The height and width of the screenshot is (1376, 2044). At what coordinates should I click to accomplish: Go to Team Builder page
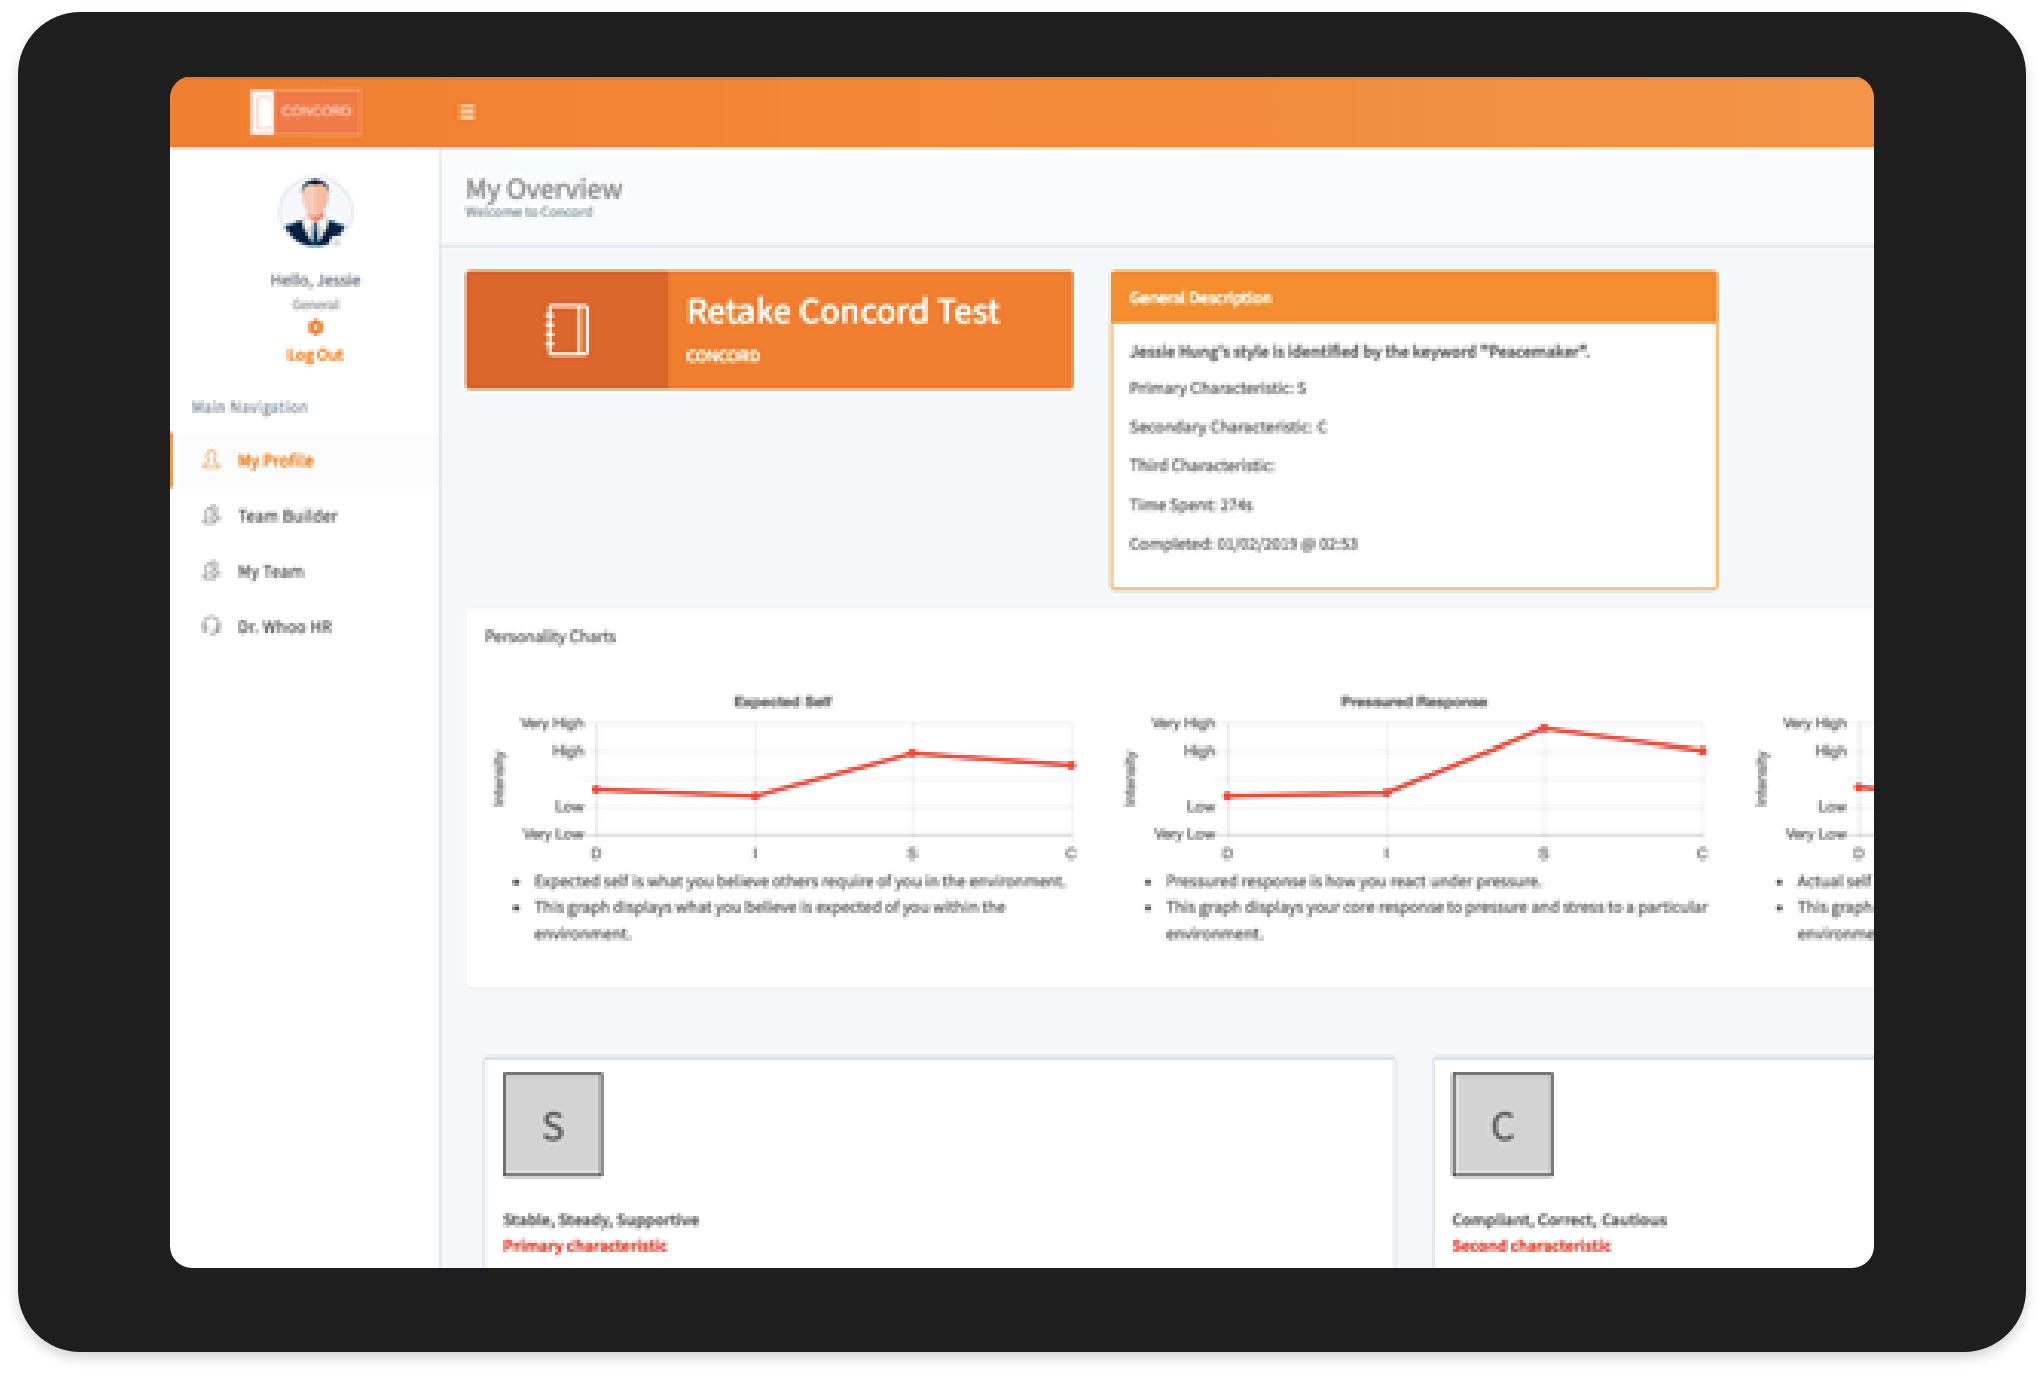[x=287, y=516]
